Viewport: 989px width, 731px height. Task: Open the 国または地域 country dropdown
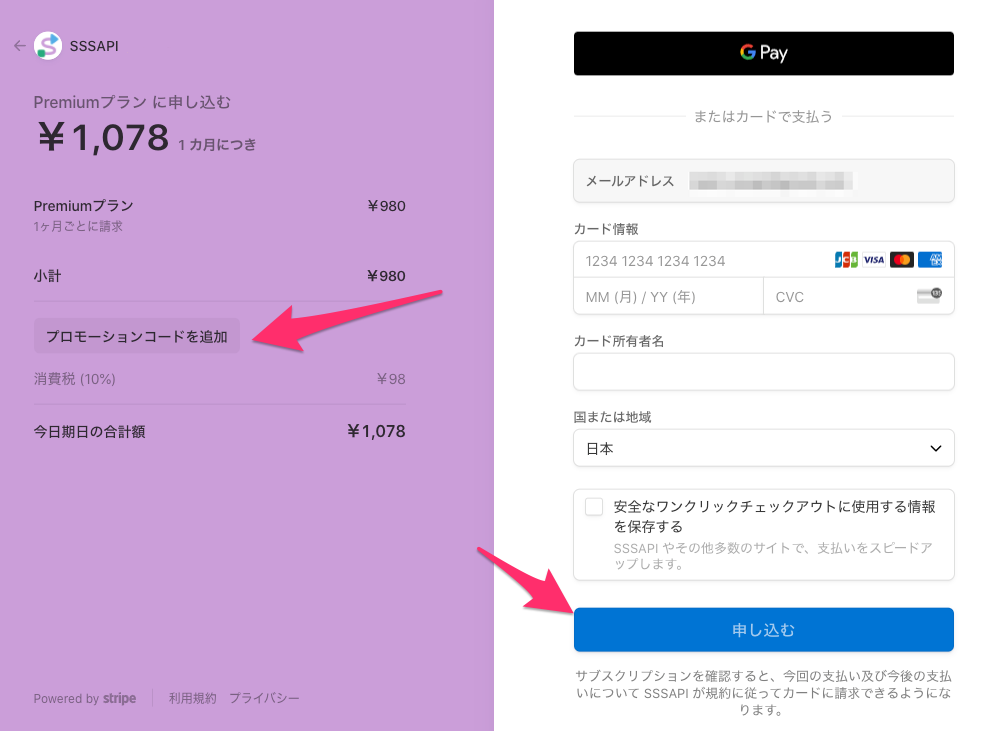[763, 448]
